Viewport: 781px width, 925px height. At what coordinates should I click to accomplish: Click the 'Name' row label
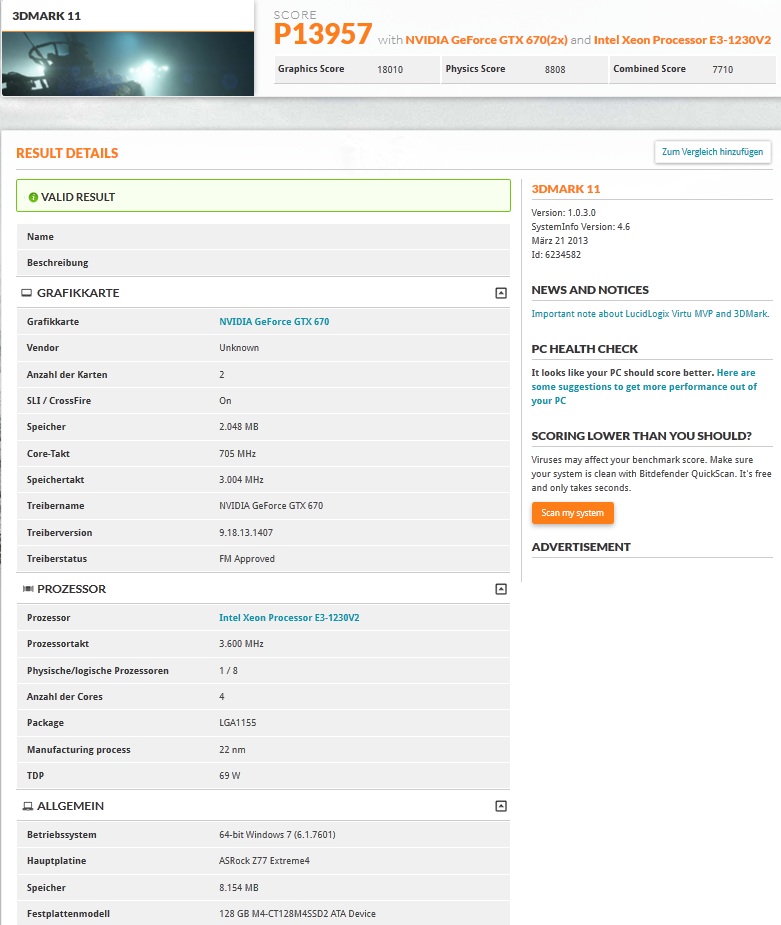click(40, 237)
